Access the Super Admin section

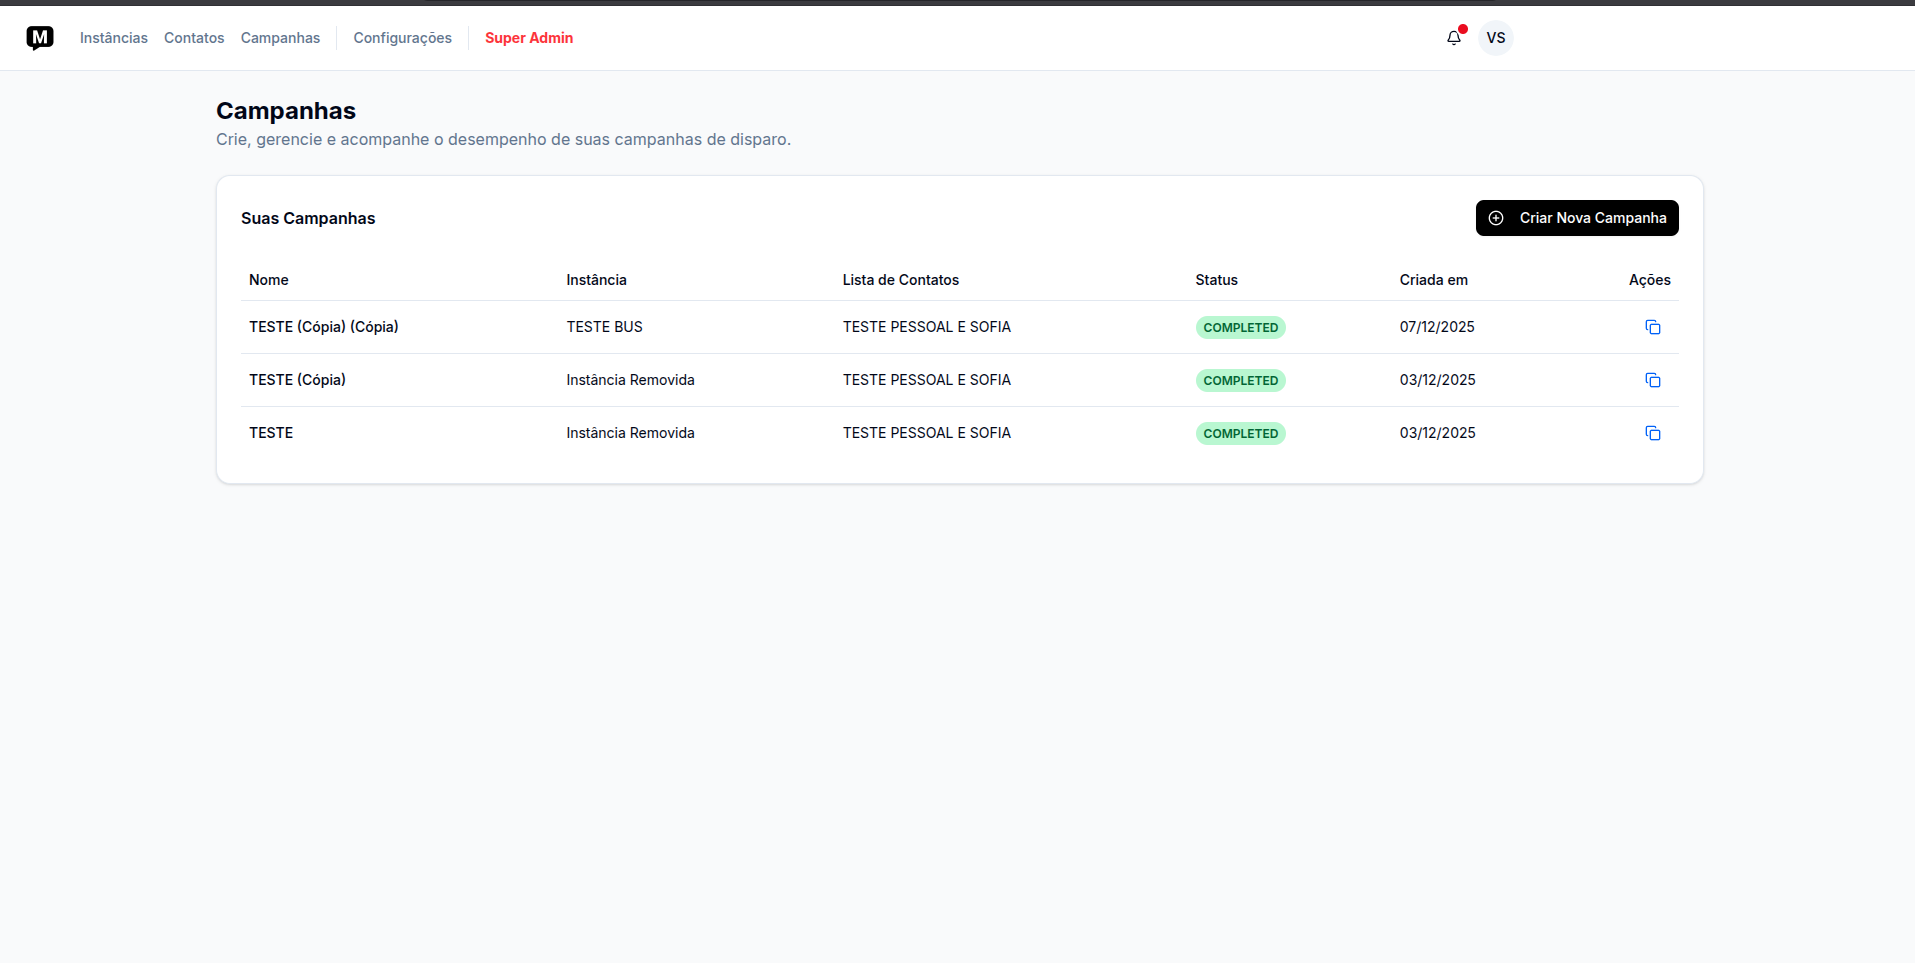click(528, 38)
